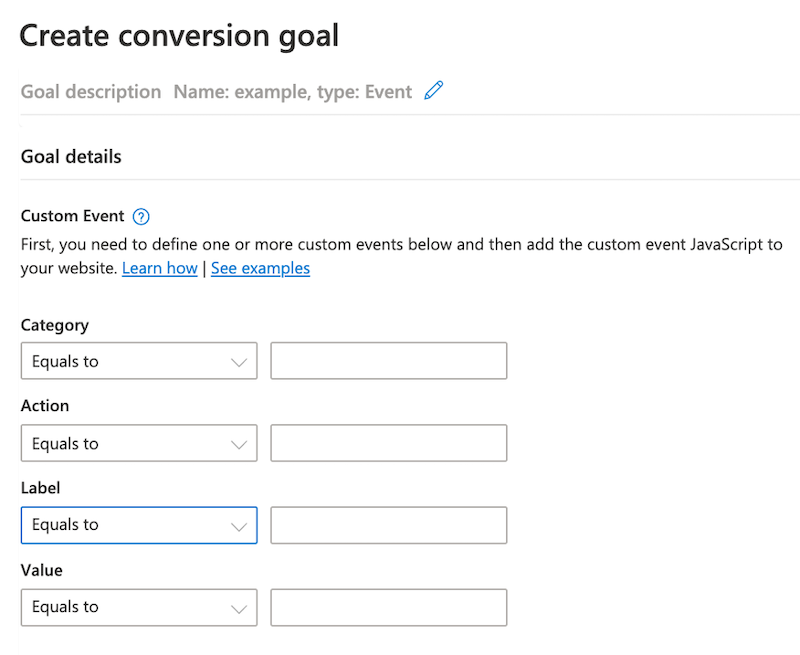Click the Value dropdown chevron
Screen dimensions: 800x655
pos(239,607)
